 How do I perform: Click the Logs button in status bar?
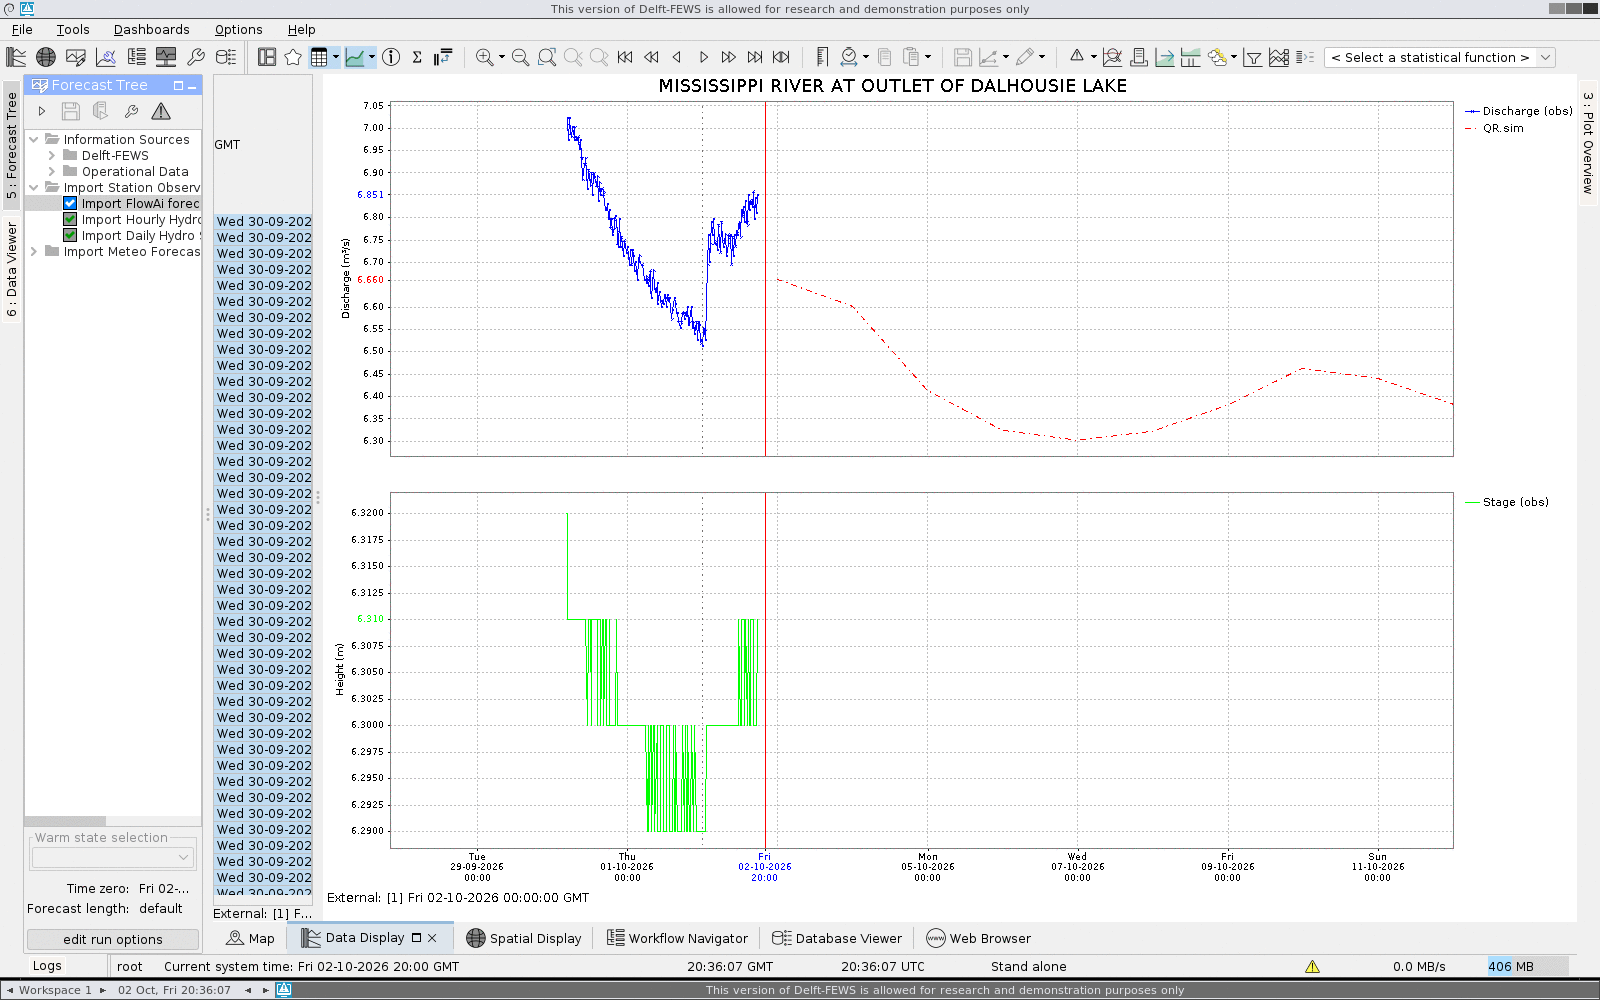(47, 966)
